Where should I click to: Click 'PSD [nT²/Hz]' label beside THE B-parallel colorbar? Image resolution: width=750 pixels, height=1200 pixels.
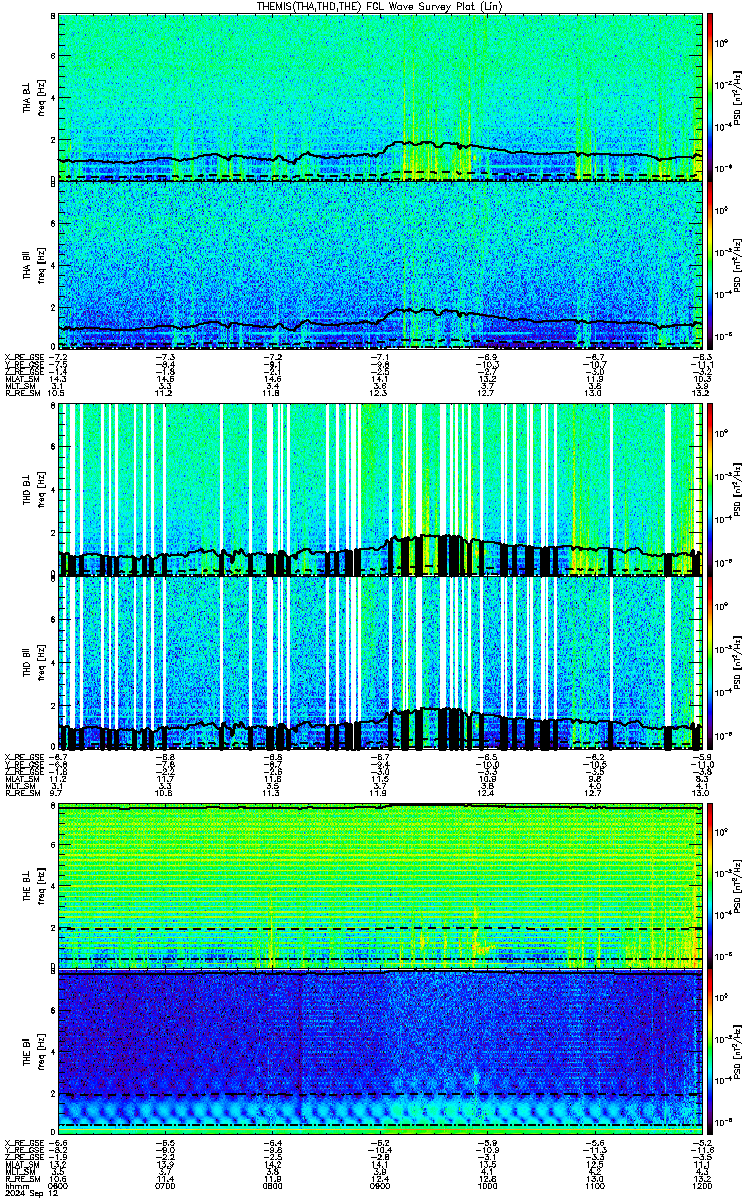click(738, 1053)
